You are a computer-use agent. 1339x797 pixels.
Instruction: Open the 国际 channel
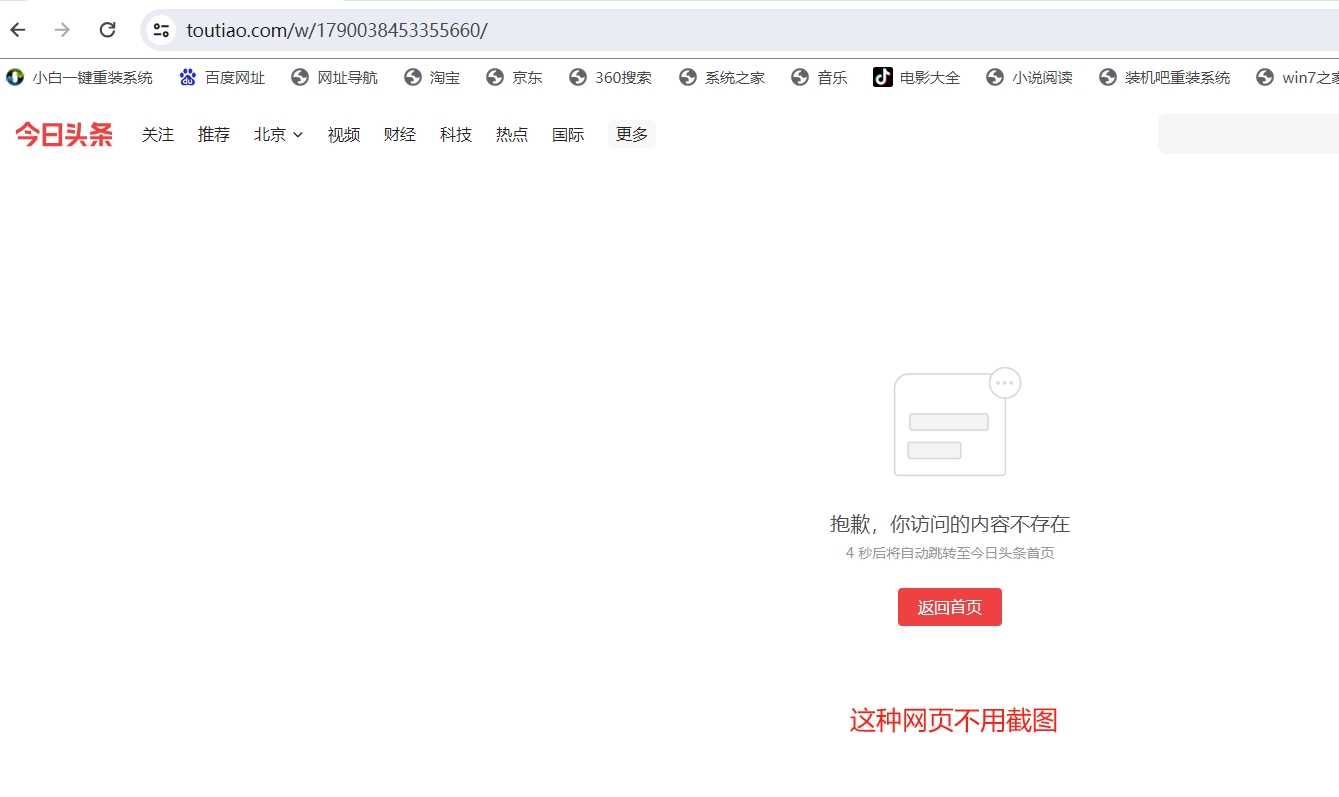[x=568, y=134]
